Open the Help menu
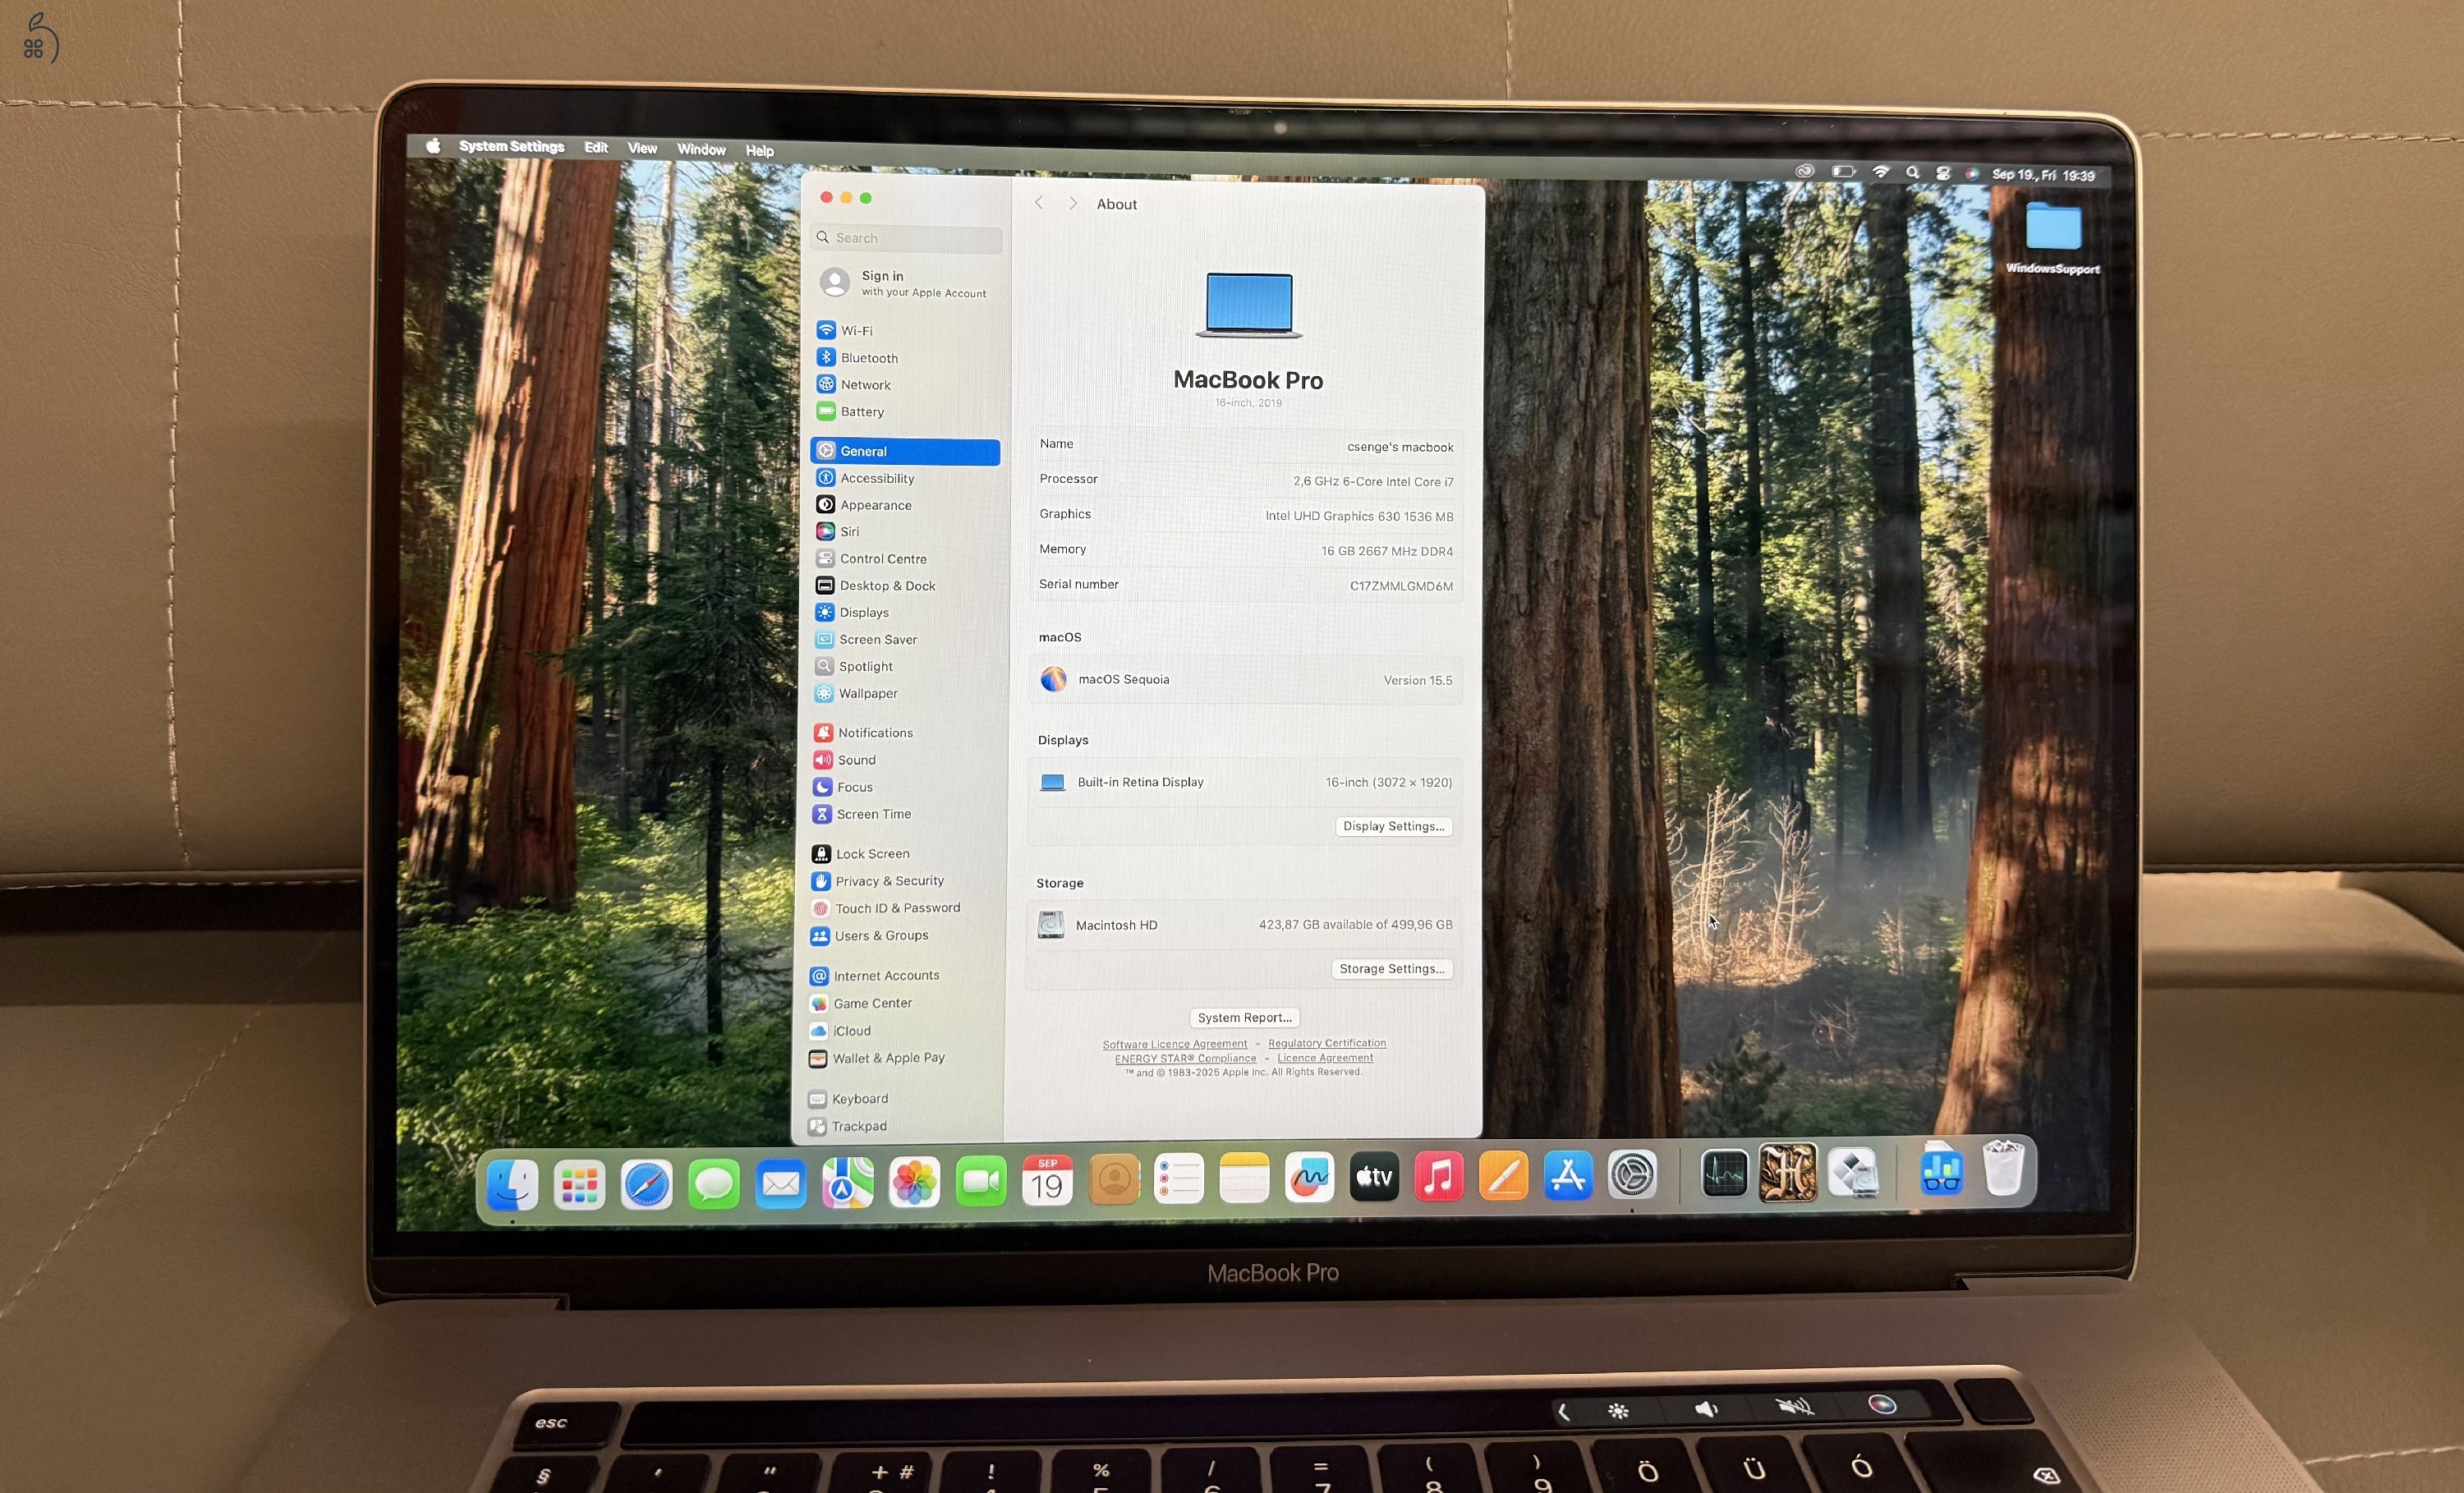2464x1493 pixels. (x=759, y=150)
